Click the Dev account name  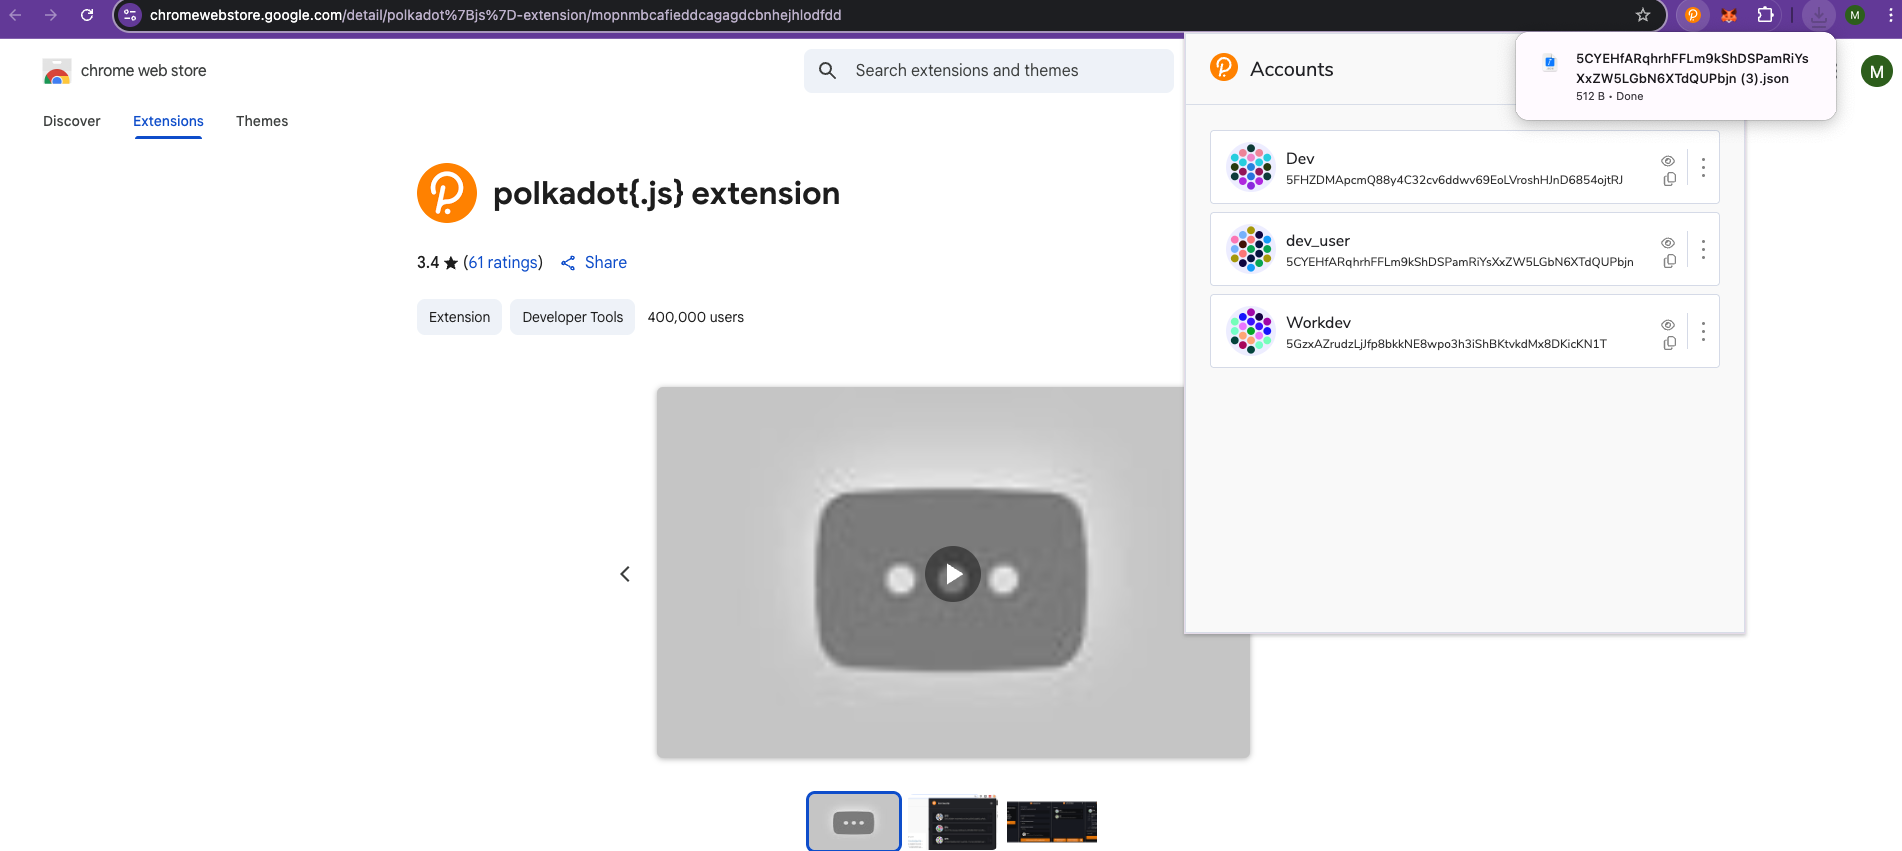pos(1300,159)
